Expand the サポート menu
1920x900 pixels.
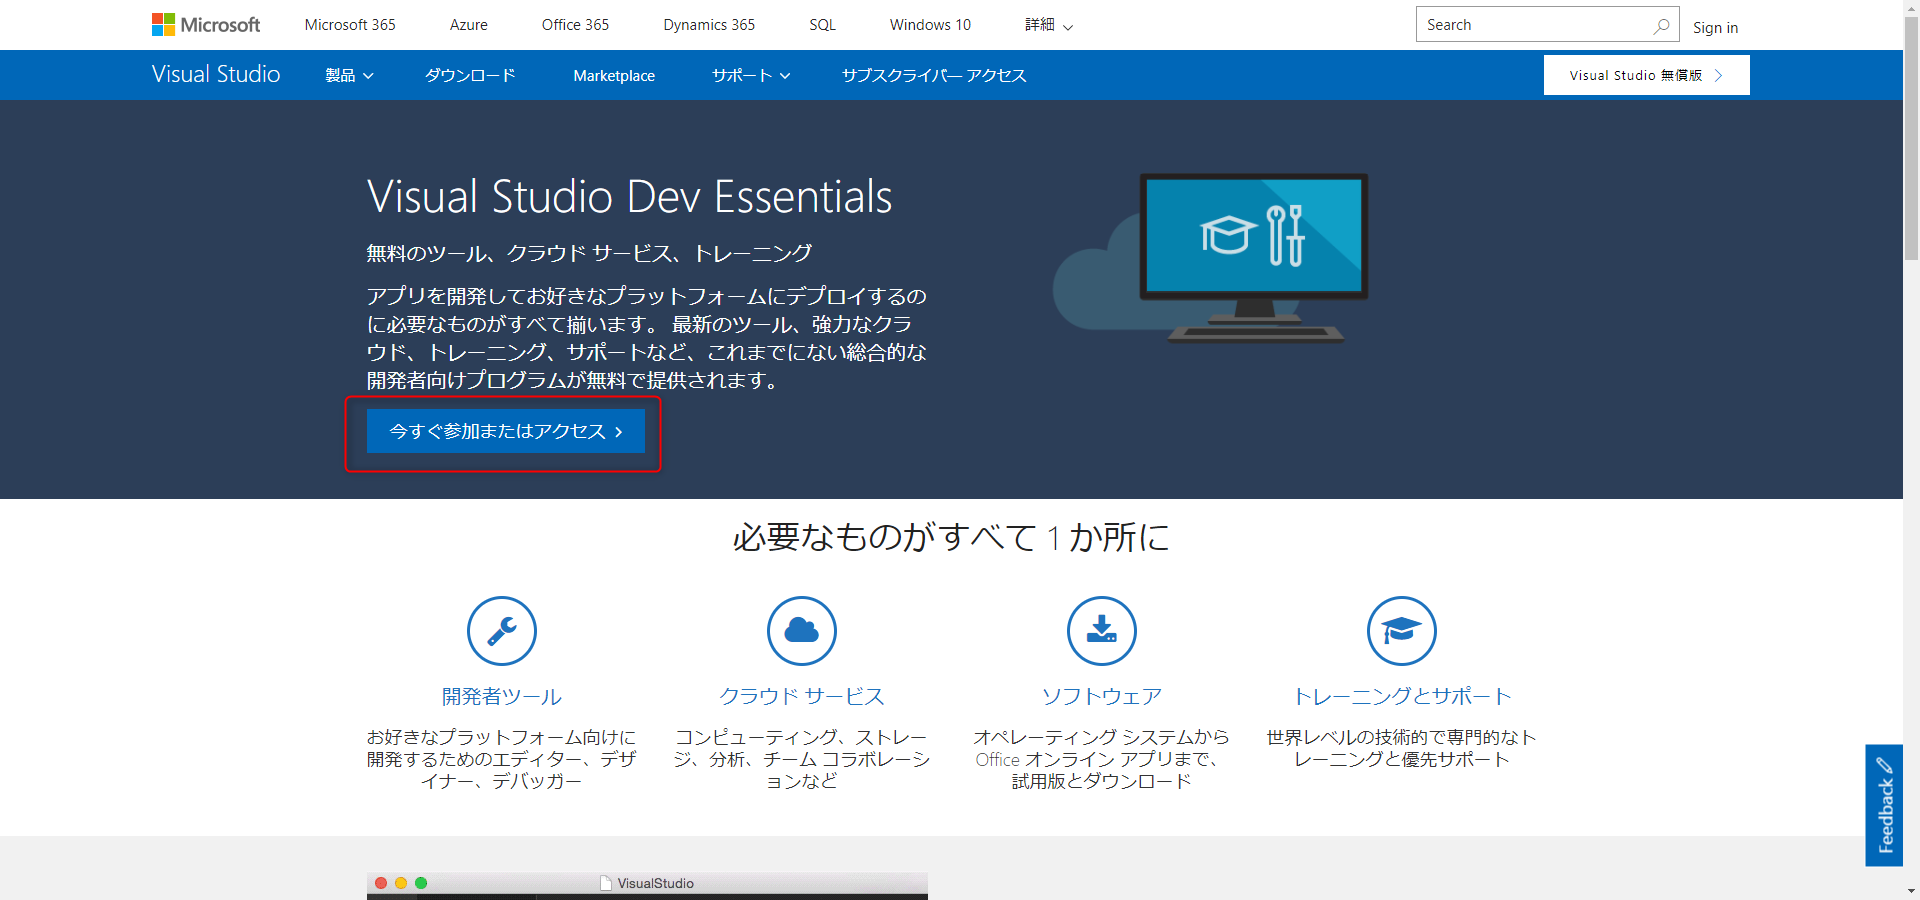(x=751, y=75)
